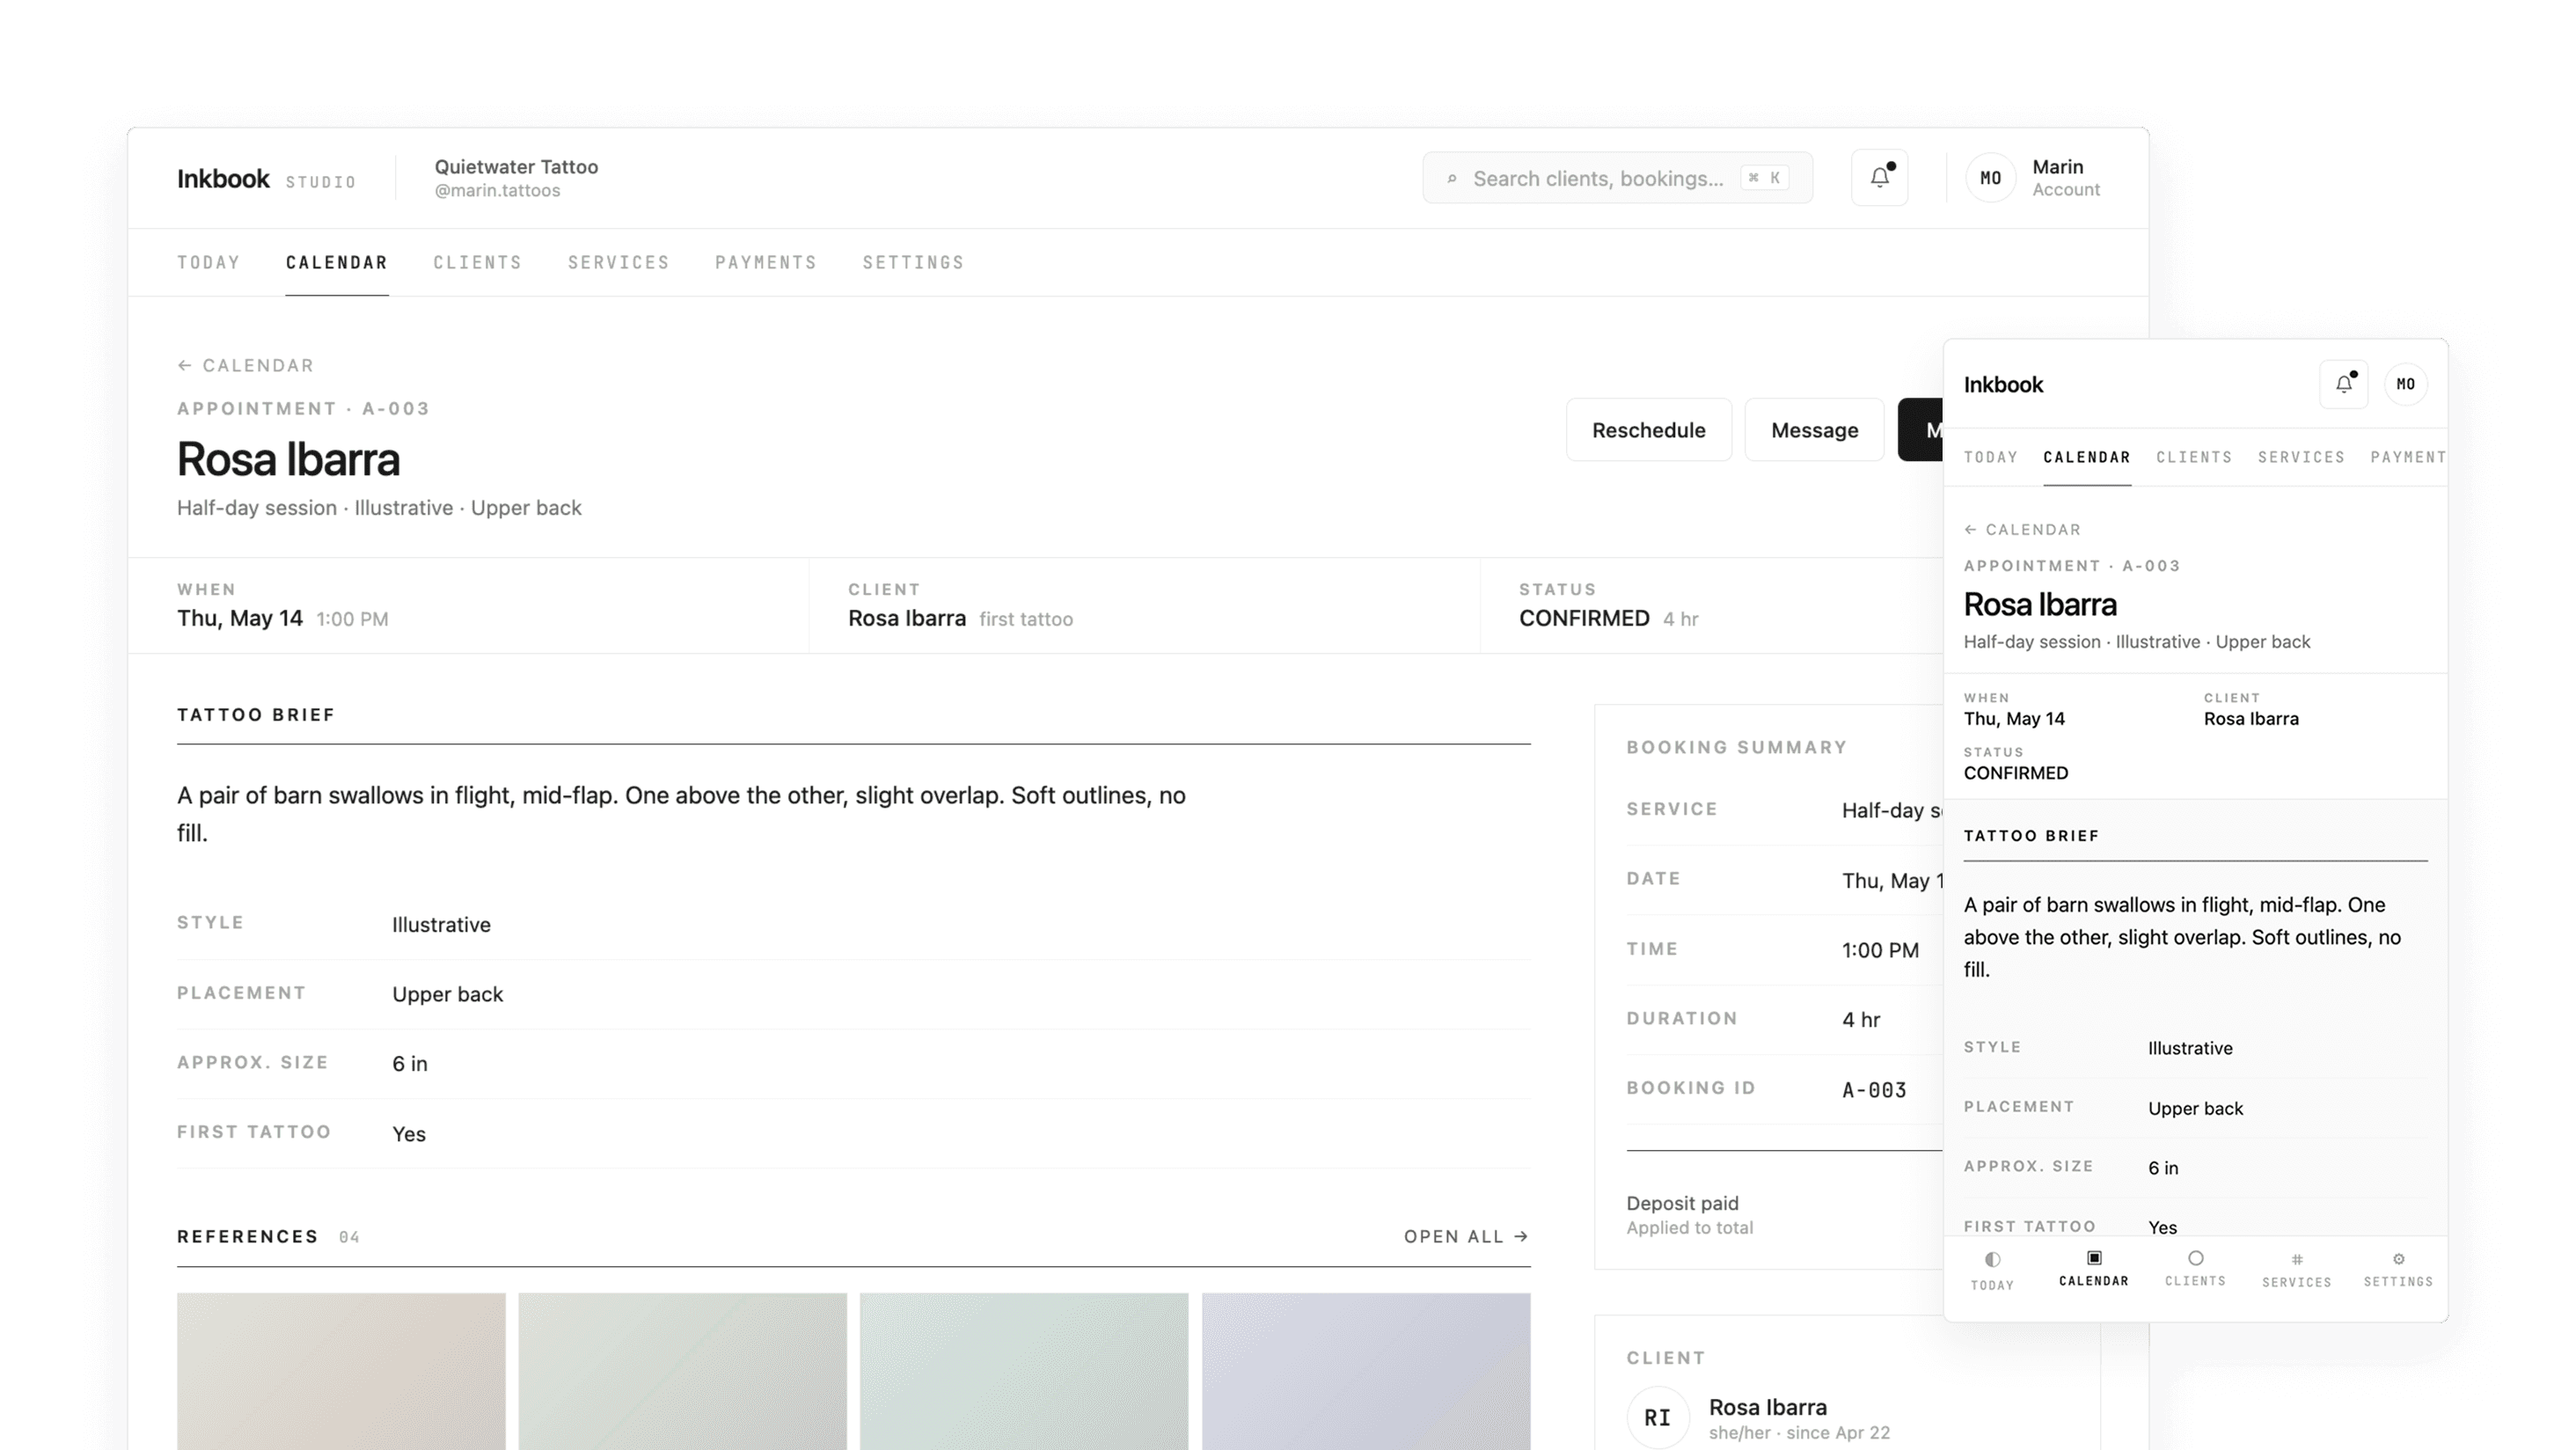Click 'Yes' first tattoo value in desktop brief
This screenshot has width=2576, height=1450.
pyautogui.click(x=409, y=1134)
